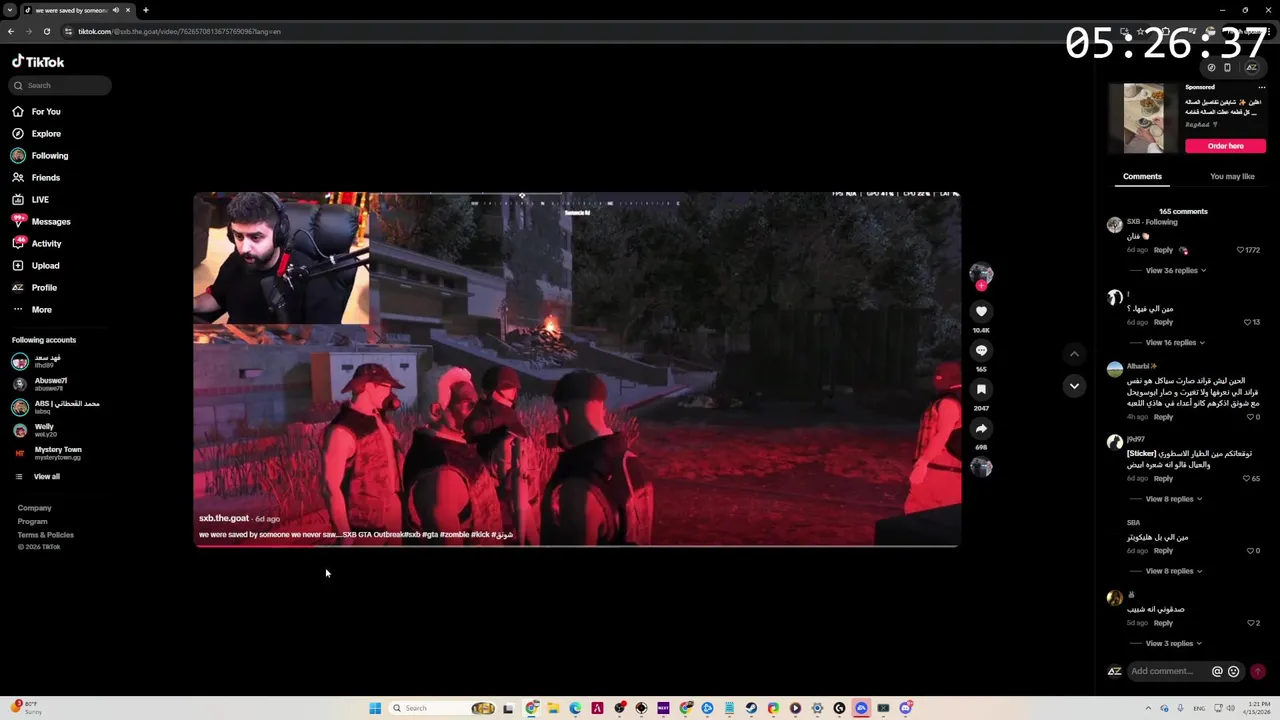This screenshot has height=720, width=1280.
Task: Reload the page in browser toolbar
Action: pos(46,32)
